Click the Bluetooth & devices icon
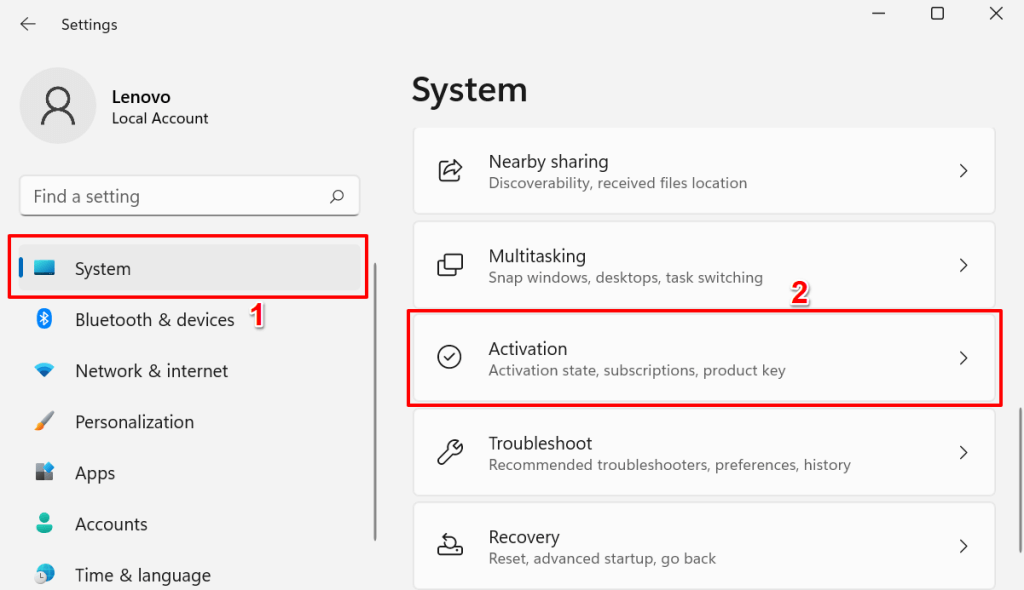The height and width of the screenshot is (590, 1024). (x=44, y=319)
